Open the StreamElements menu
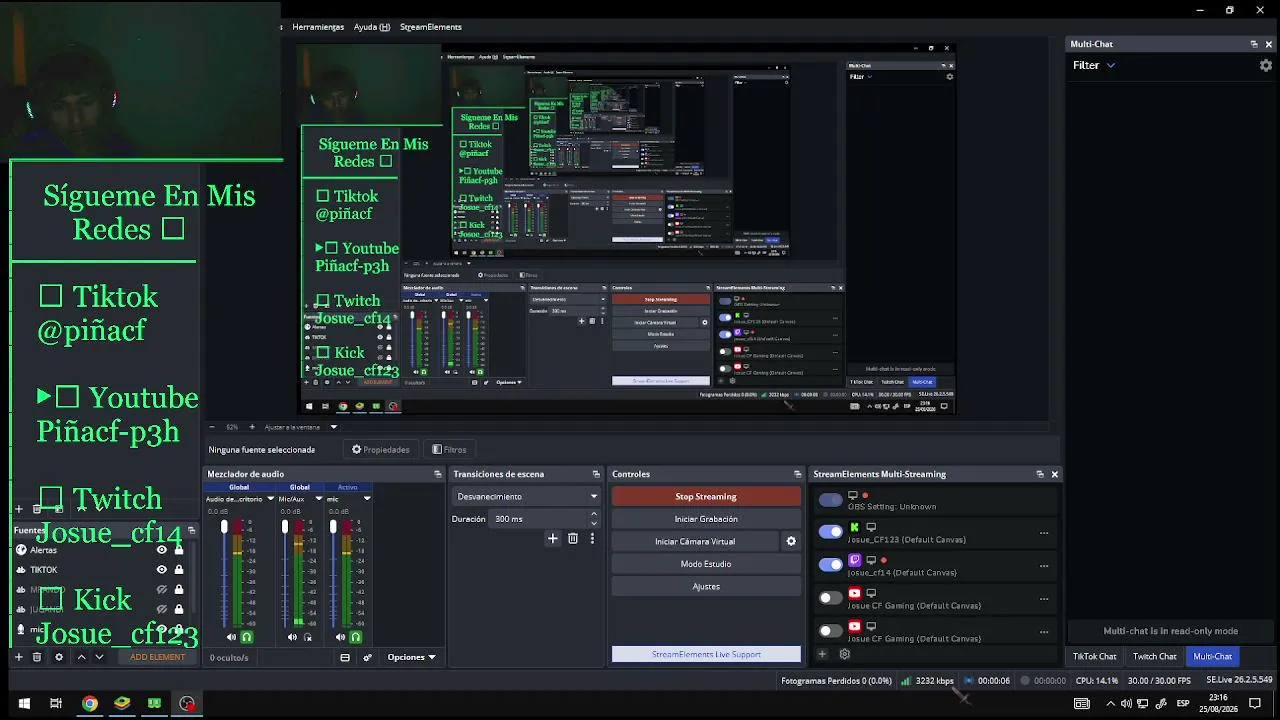Viewport: 1280px width, 720px height. pyautogui.click(x=431, y=27)
